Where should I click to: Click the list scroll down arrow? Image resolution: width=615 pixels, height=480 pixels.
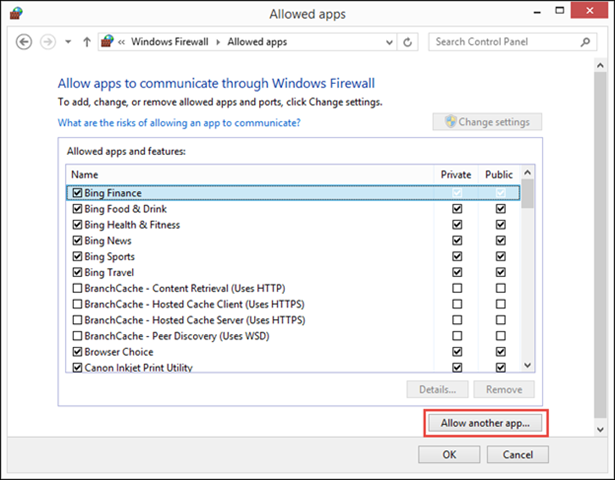coord(528,365)
